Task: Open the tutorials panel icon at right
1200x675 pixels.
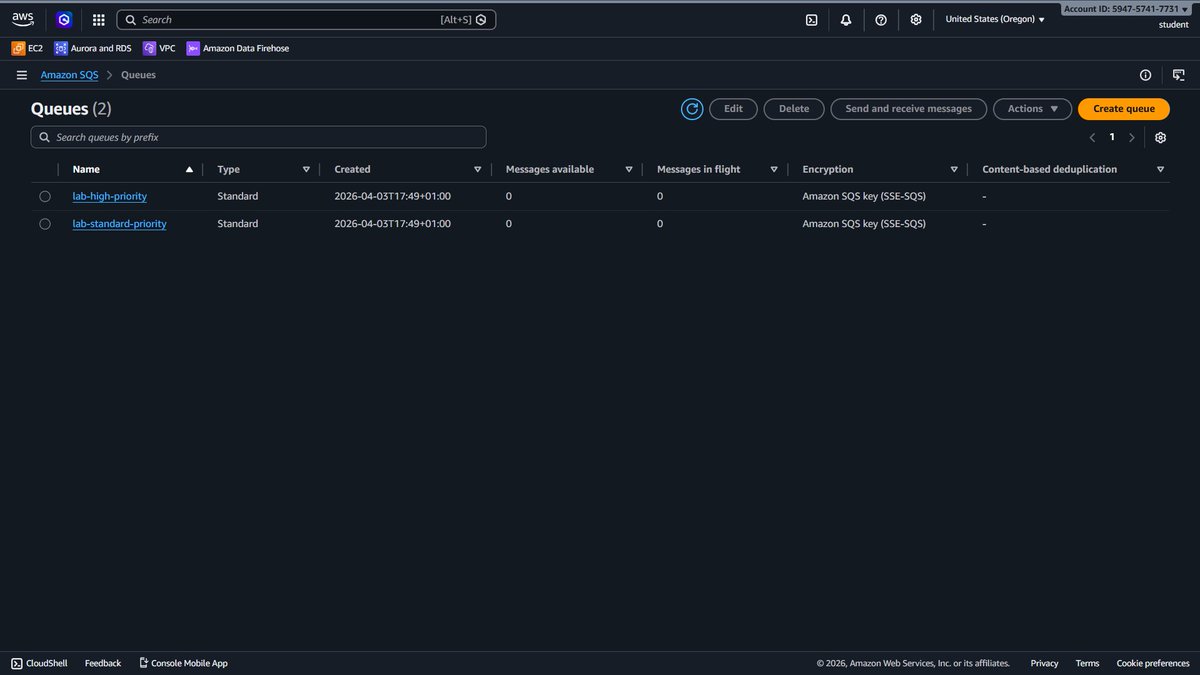Action: pos(1179,75)
